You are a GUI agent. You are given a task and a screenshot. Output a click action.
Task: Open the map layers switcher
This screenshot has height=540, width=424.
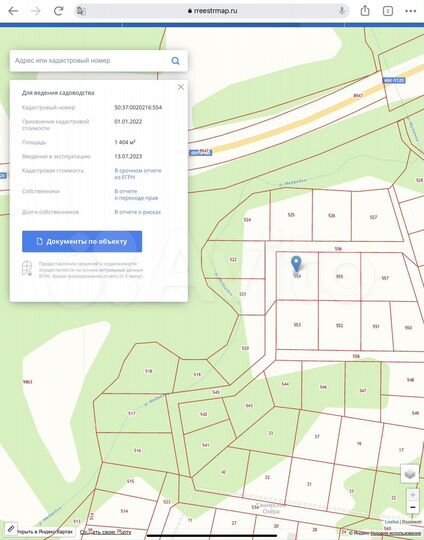point(410,474)
